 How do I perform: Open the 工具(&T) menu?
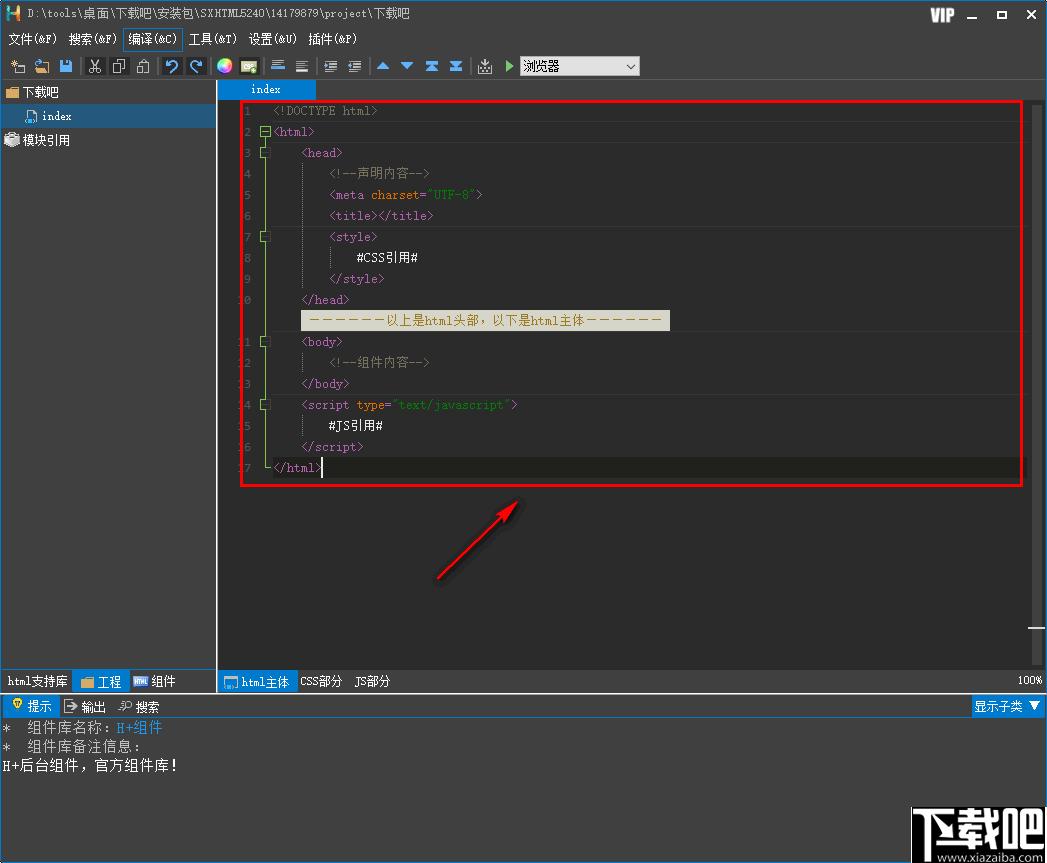pos(213,39)
